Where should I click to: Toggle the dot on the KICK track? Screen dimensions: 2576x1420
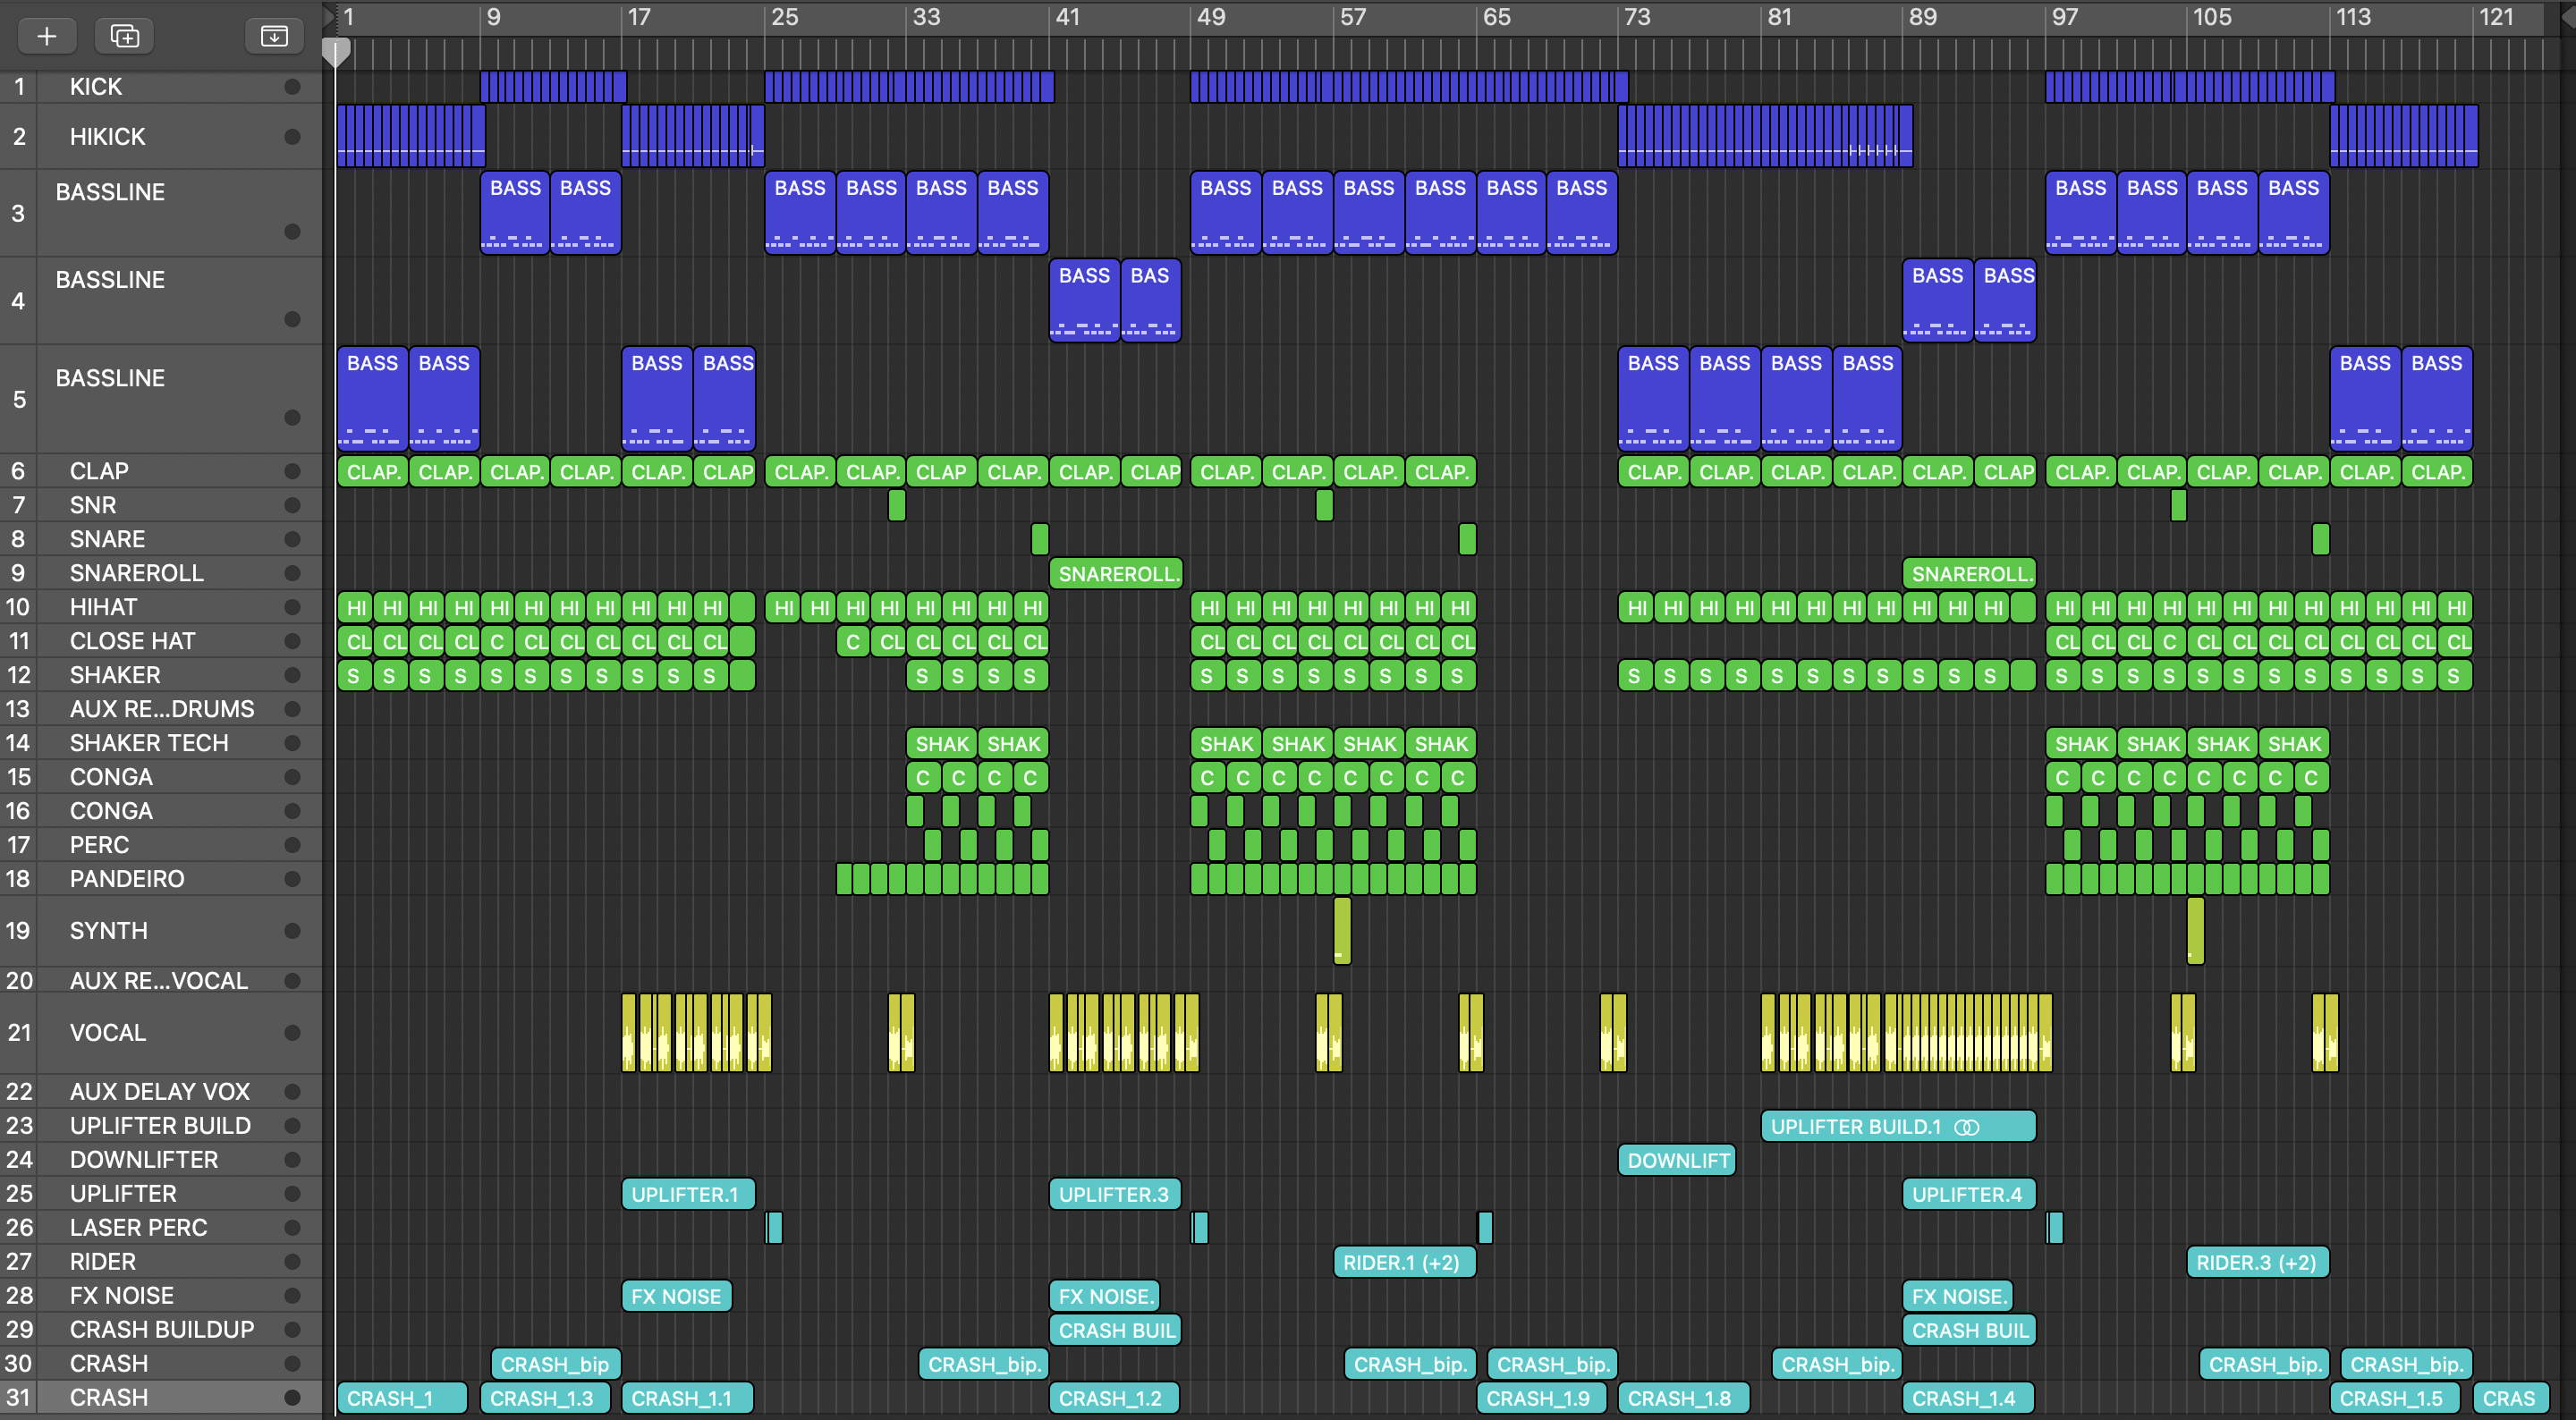pos(292,87)
